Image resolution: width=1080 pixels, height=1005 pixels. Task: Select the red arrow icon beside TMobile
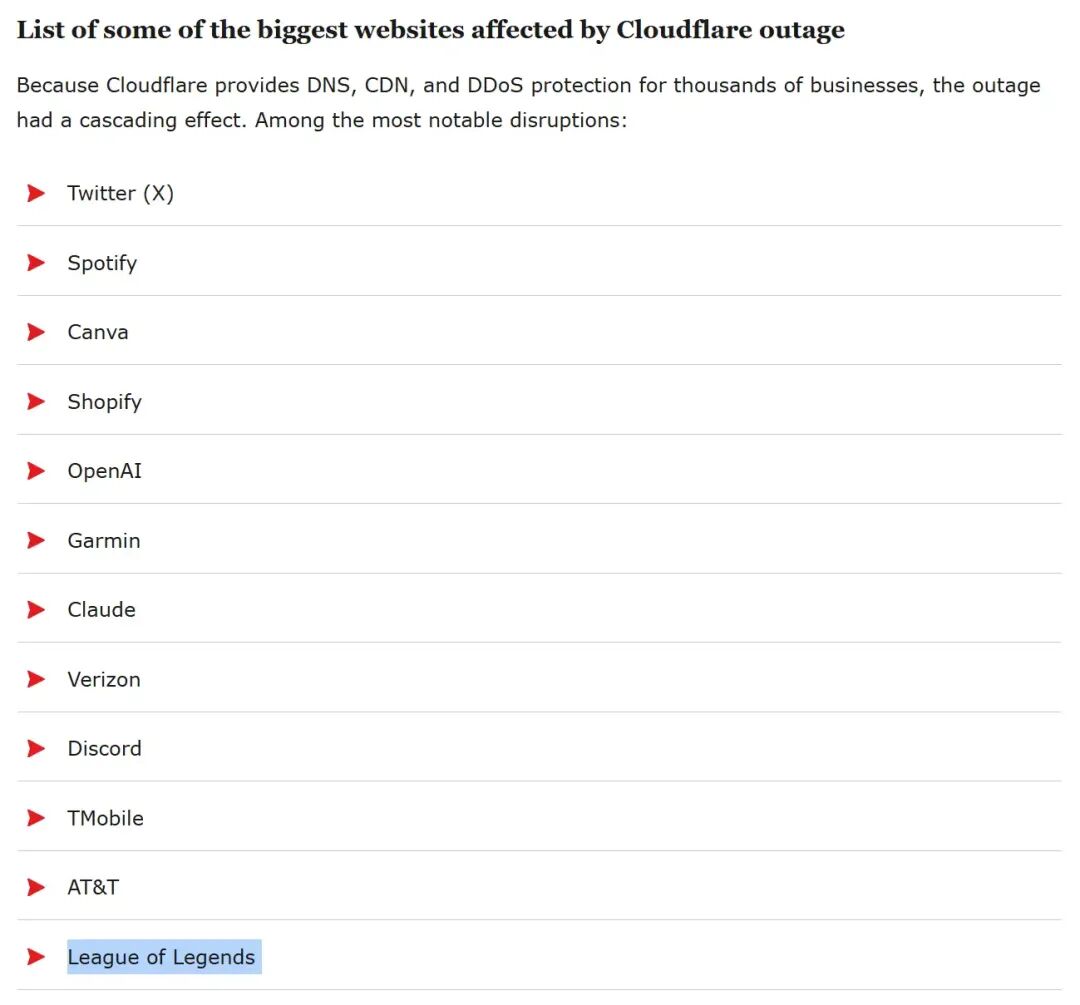pos(36,818)
